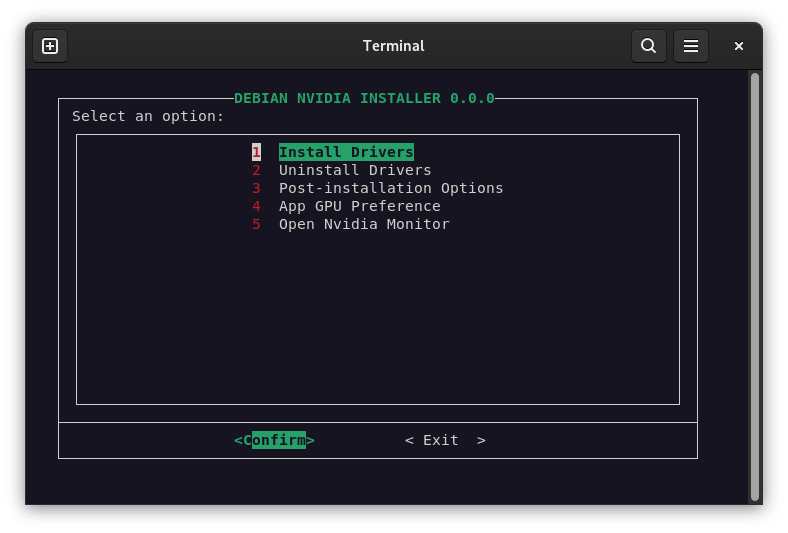
Task: Click the red number 5 hotkey
Action: (256, 224)
